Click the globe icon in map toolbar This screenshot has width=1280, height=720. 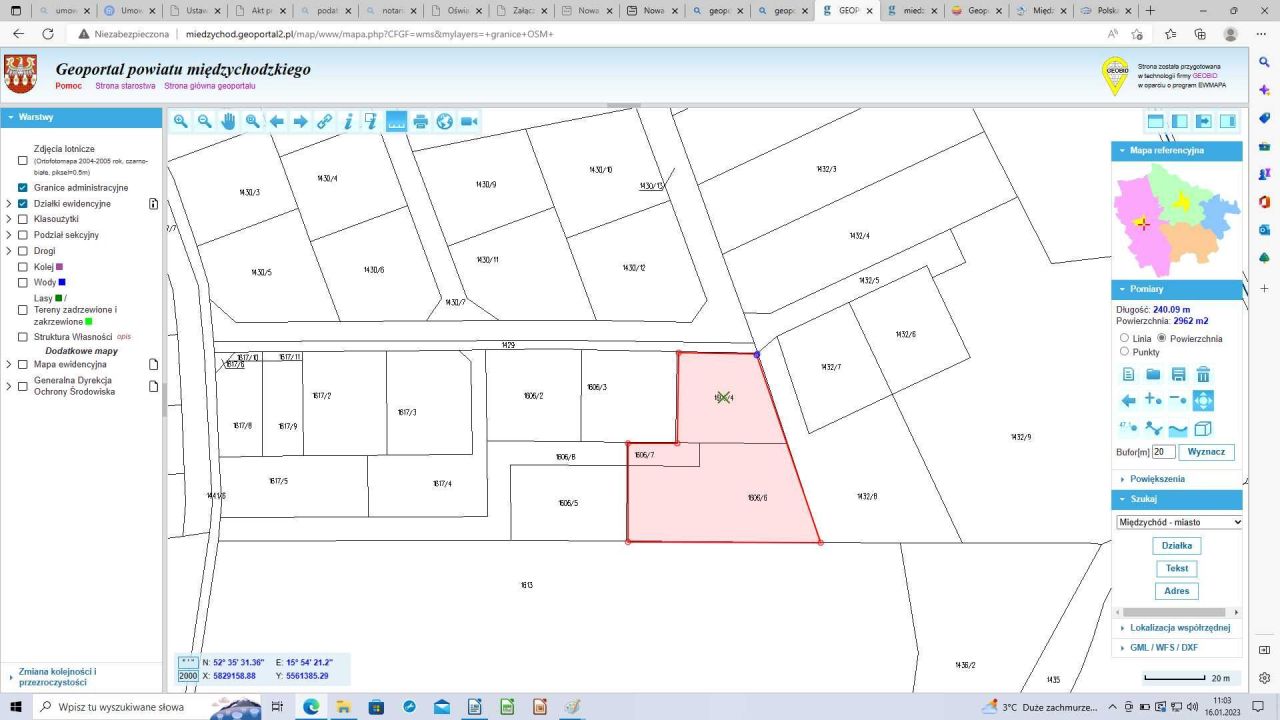click(445, 121)
